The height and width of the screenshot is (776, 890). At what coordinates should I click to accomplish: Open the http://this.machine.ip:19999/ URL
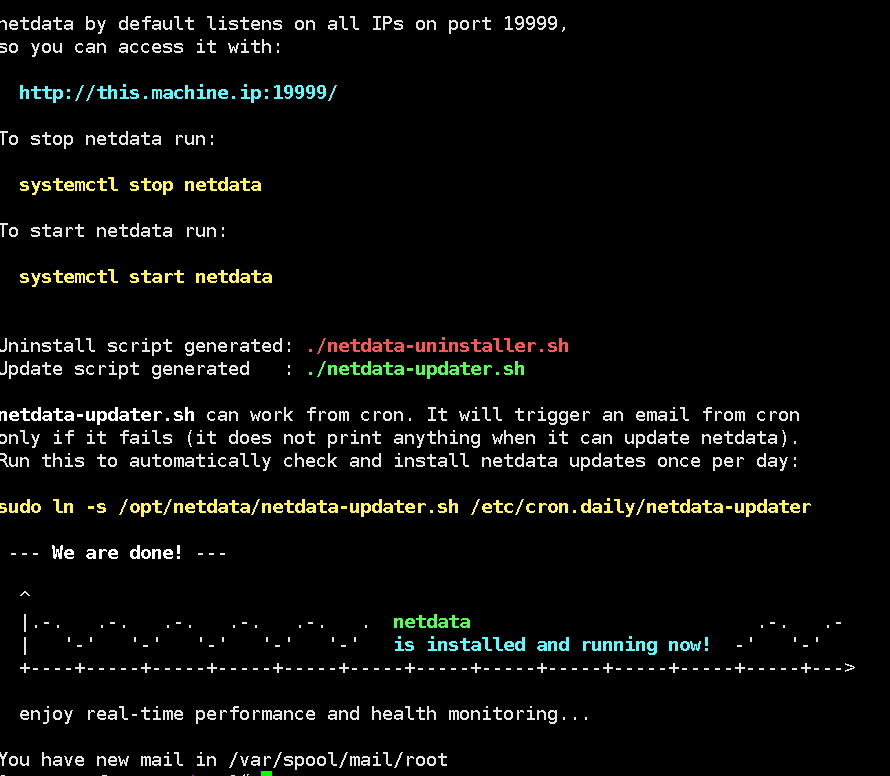[x=178, y=93]
